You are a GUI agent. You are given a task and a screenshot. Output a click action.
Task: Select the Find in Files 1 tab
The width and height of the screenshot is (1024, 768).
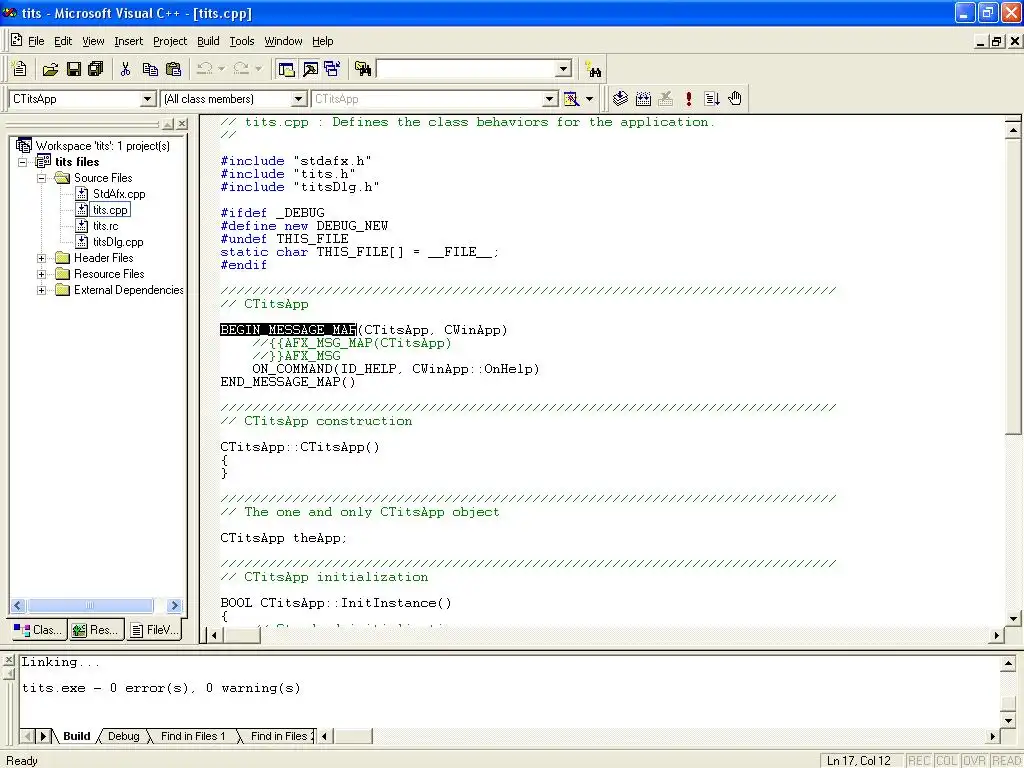coord(193,736)
